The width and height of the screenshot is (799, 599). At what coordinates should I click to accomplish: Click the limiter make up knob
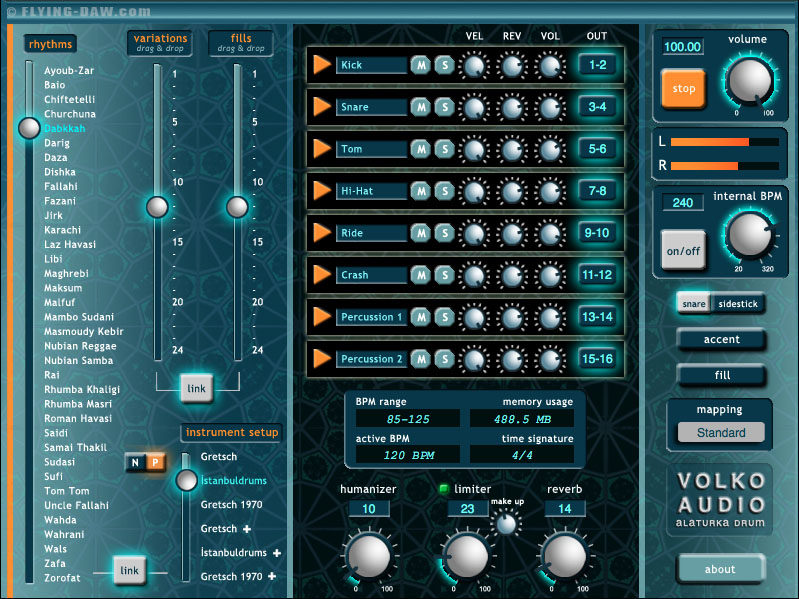(506, 524)
